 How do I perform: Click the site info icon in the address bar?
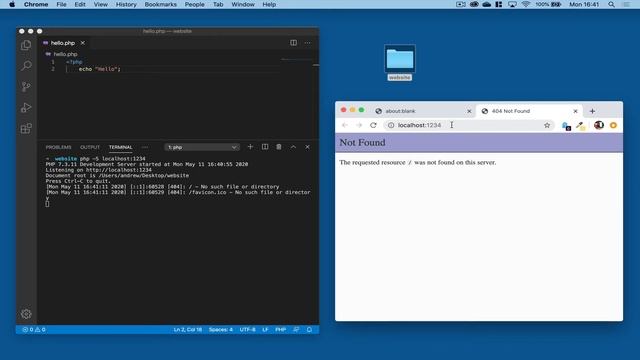(x=391, y=125)
